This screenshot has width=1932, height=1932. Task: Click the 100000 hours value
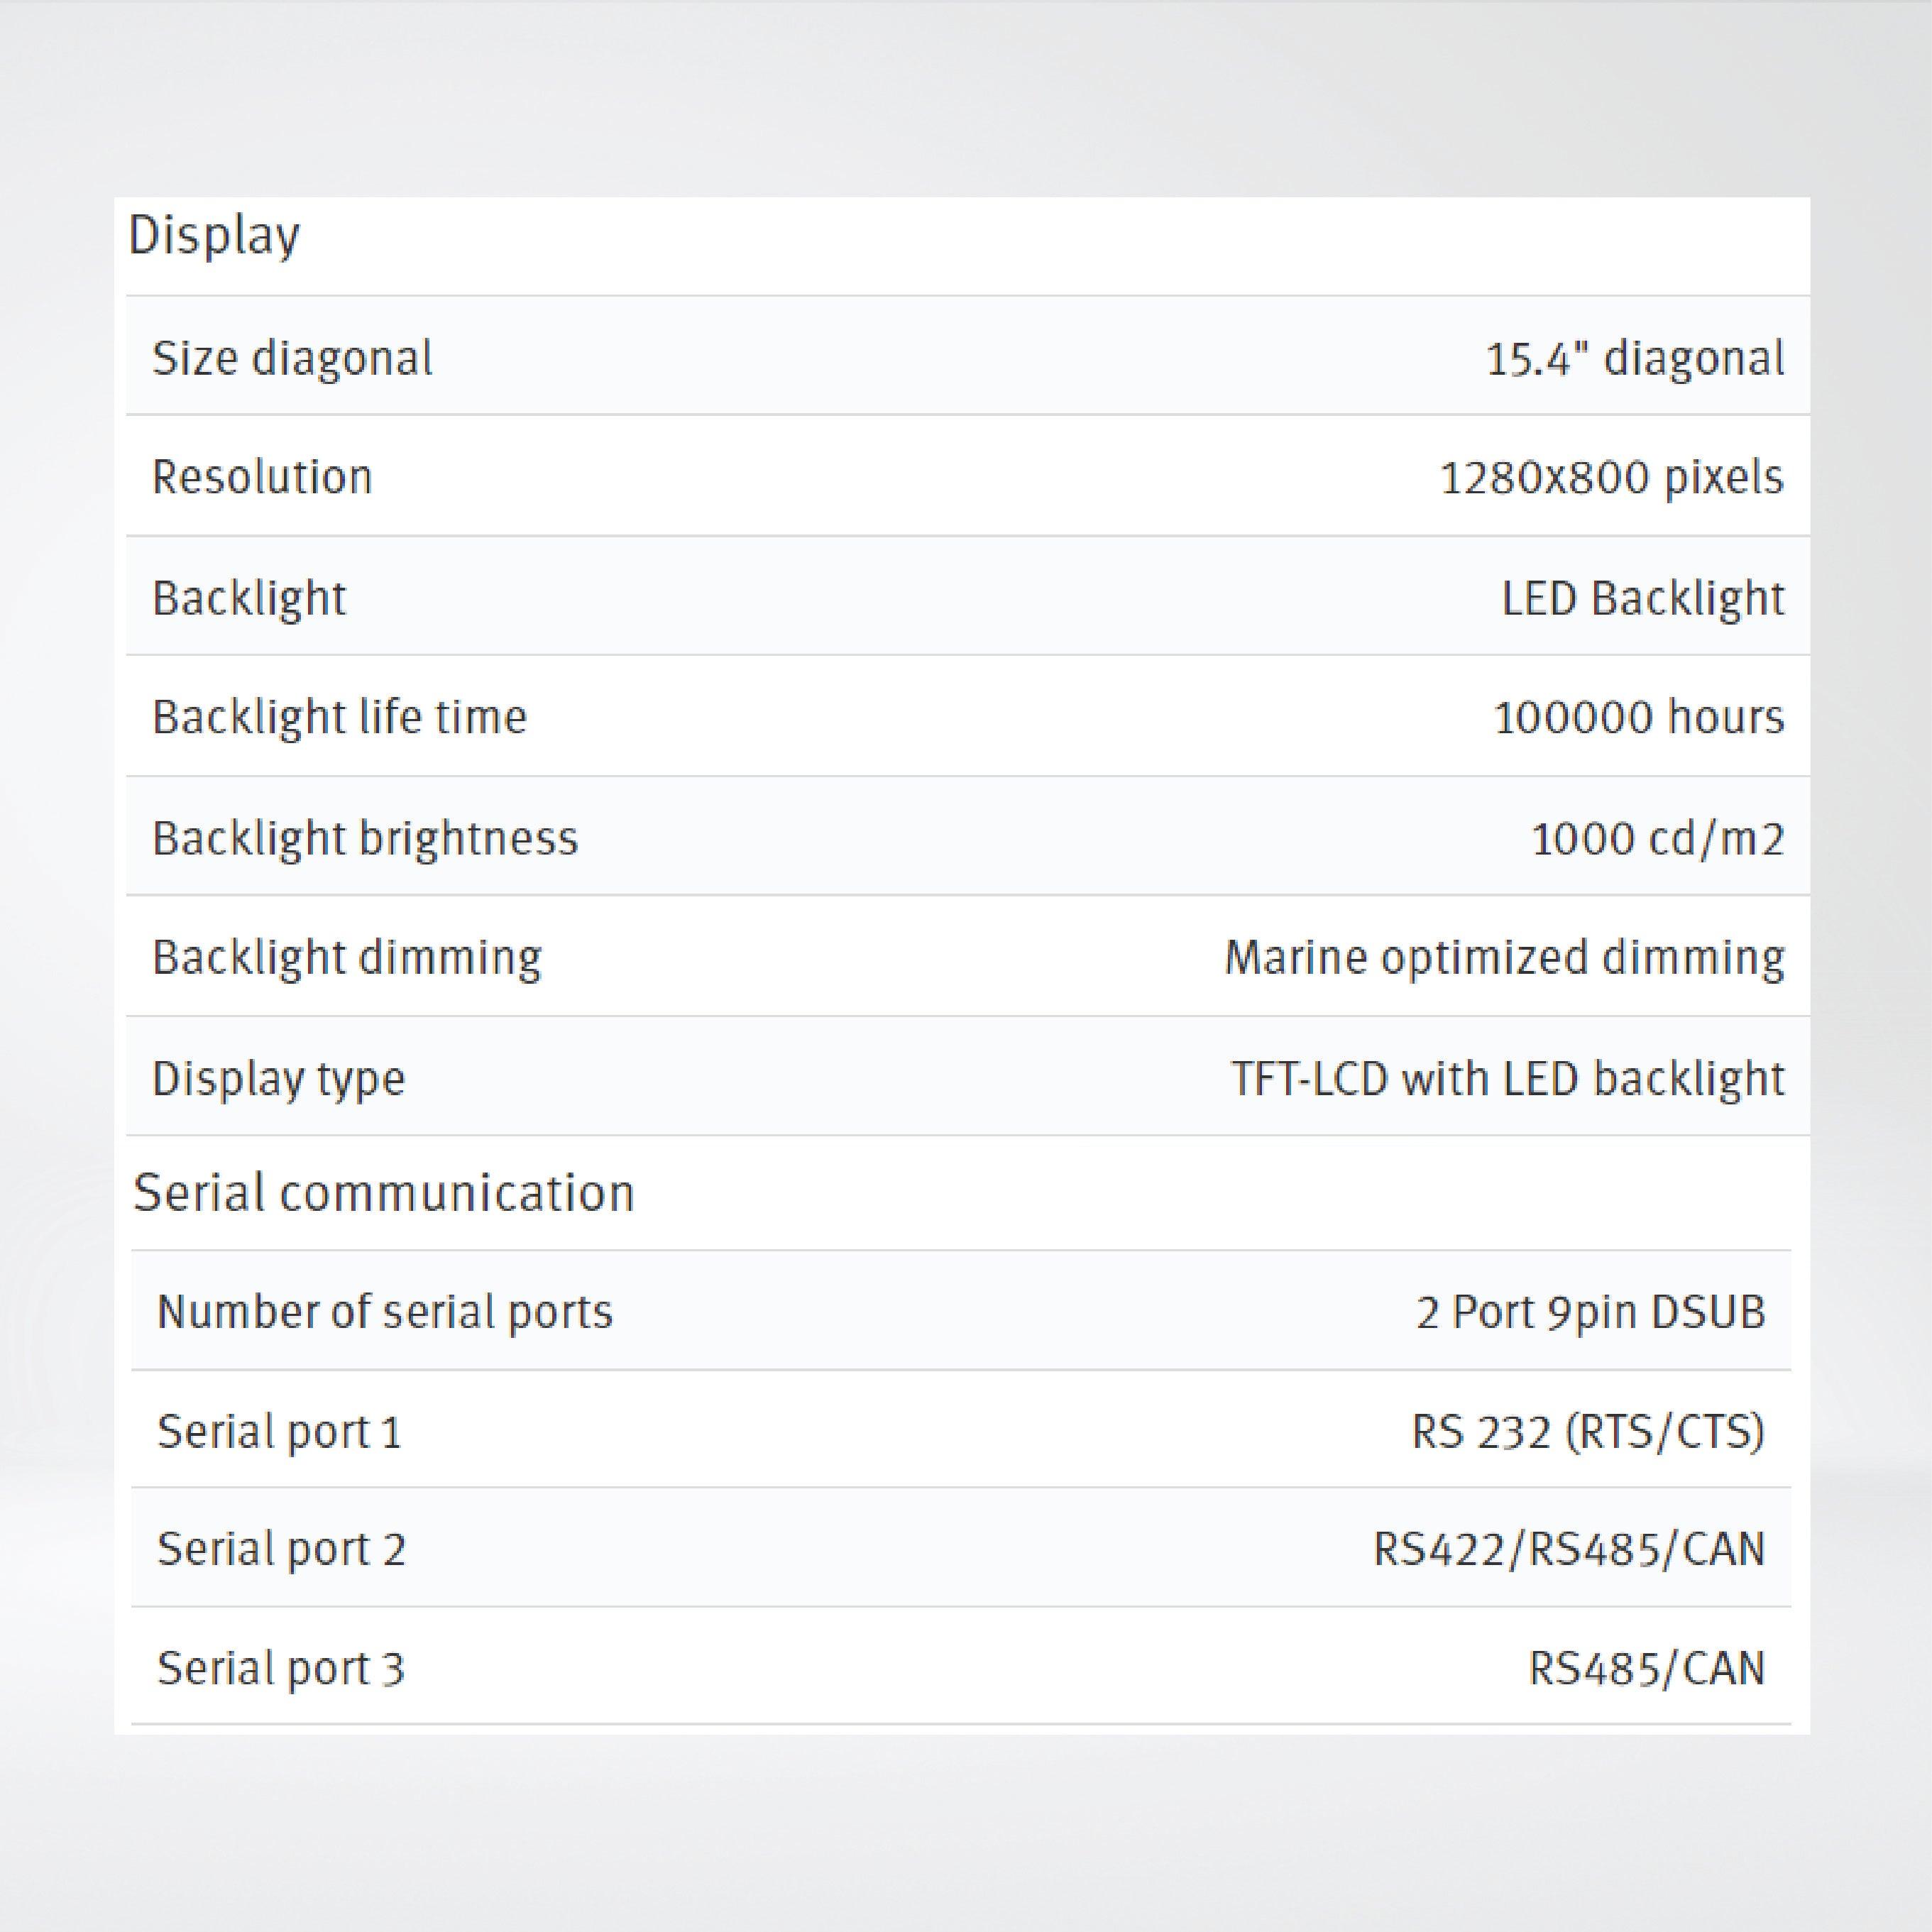pyautogui.click(x=1638, y=717)
